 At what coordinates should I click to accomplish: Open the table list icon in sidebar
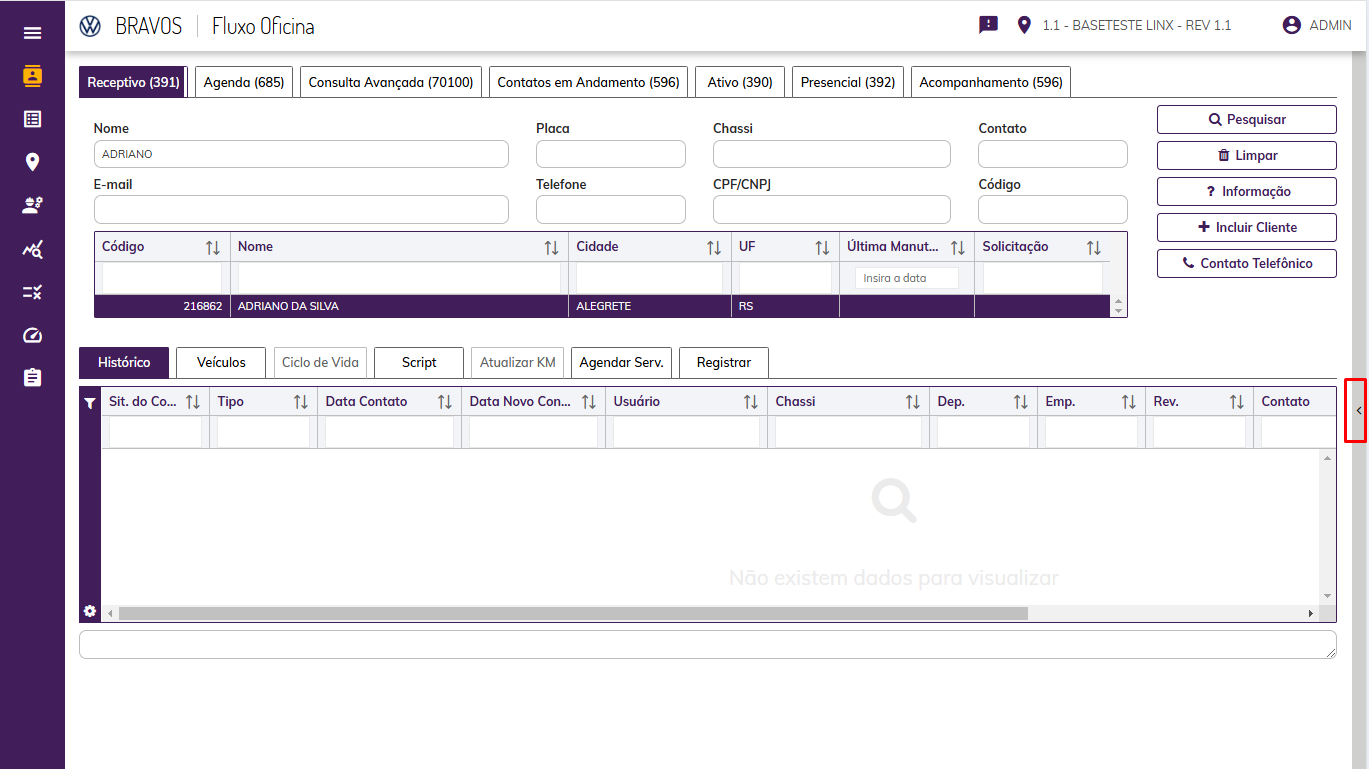[x=32, y=119]
